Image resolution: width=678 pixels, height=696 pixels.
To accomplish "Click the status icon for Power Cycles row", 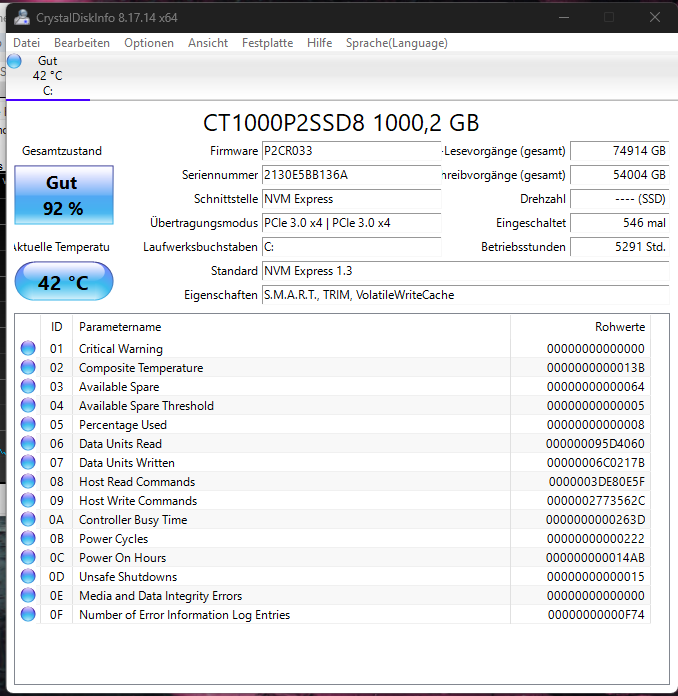I will click(x=28, y=538).
